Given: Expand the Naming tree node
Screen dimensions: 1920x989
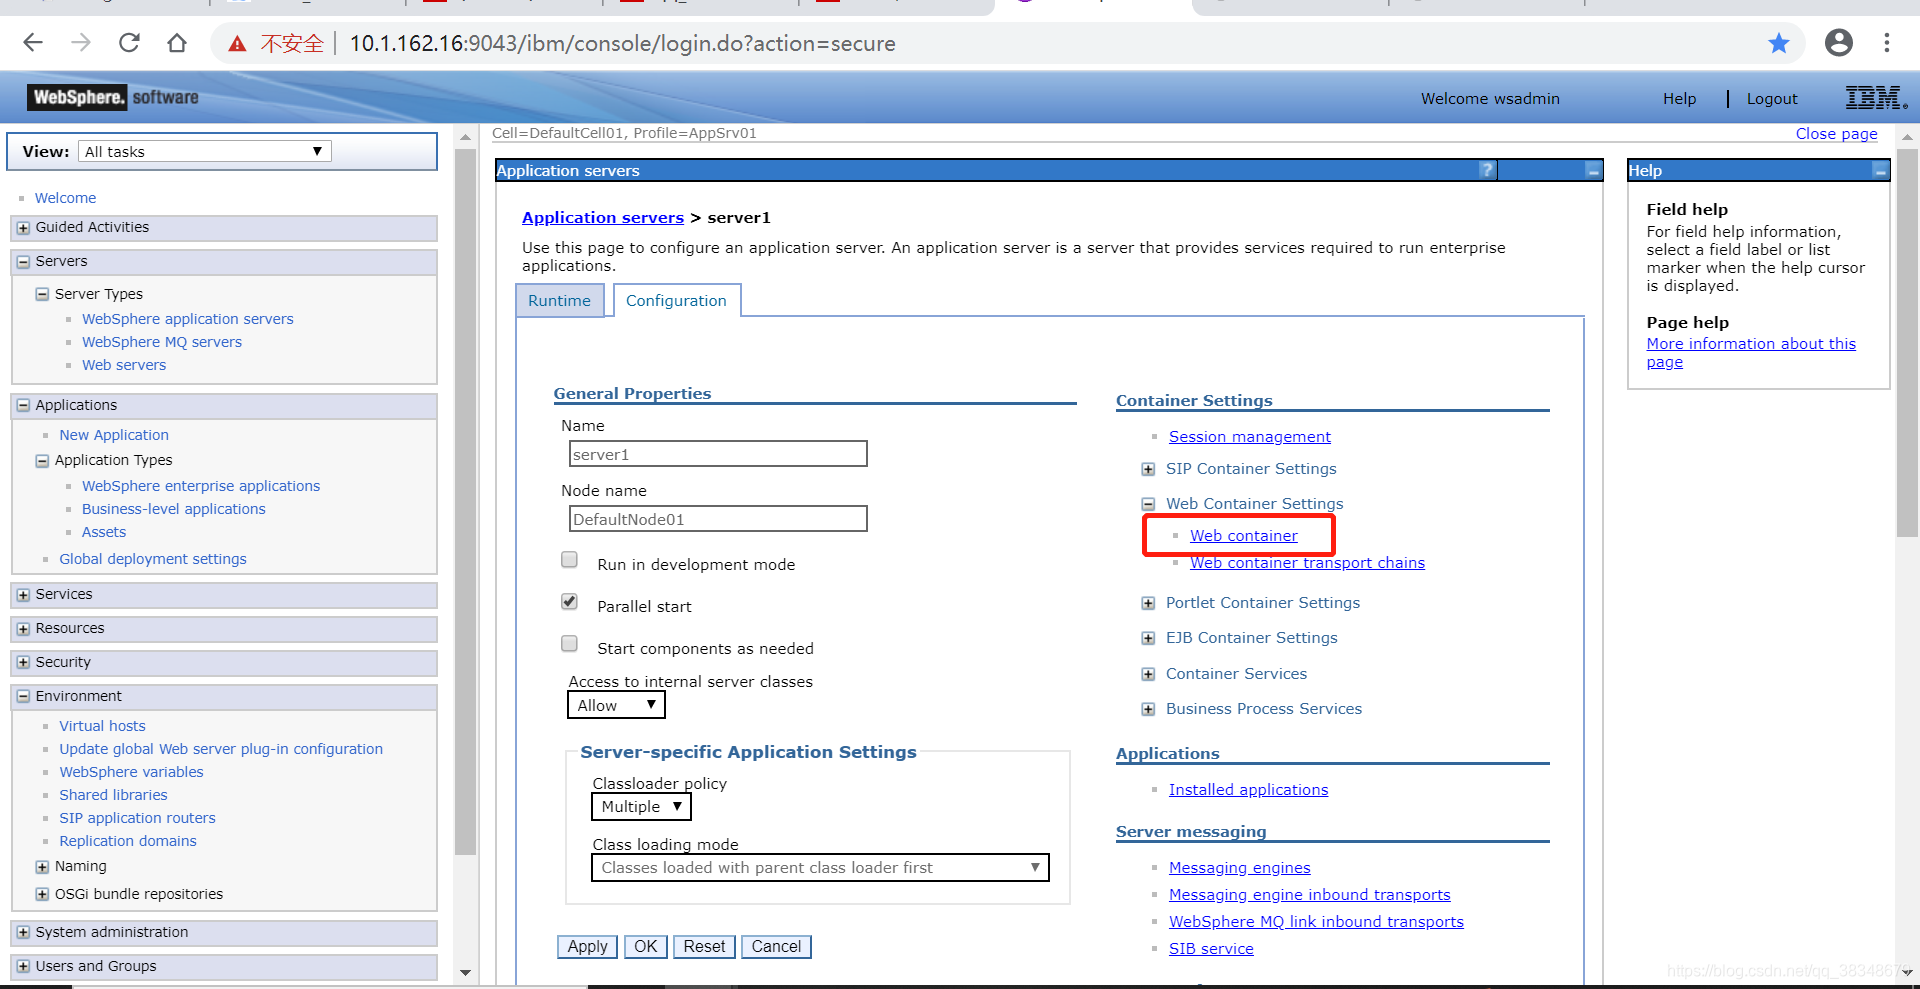Looking at the screenshot, I should 42,867.
